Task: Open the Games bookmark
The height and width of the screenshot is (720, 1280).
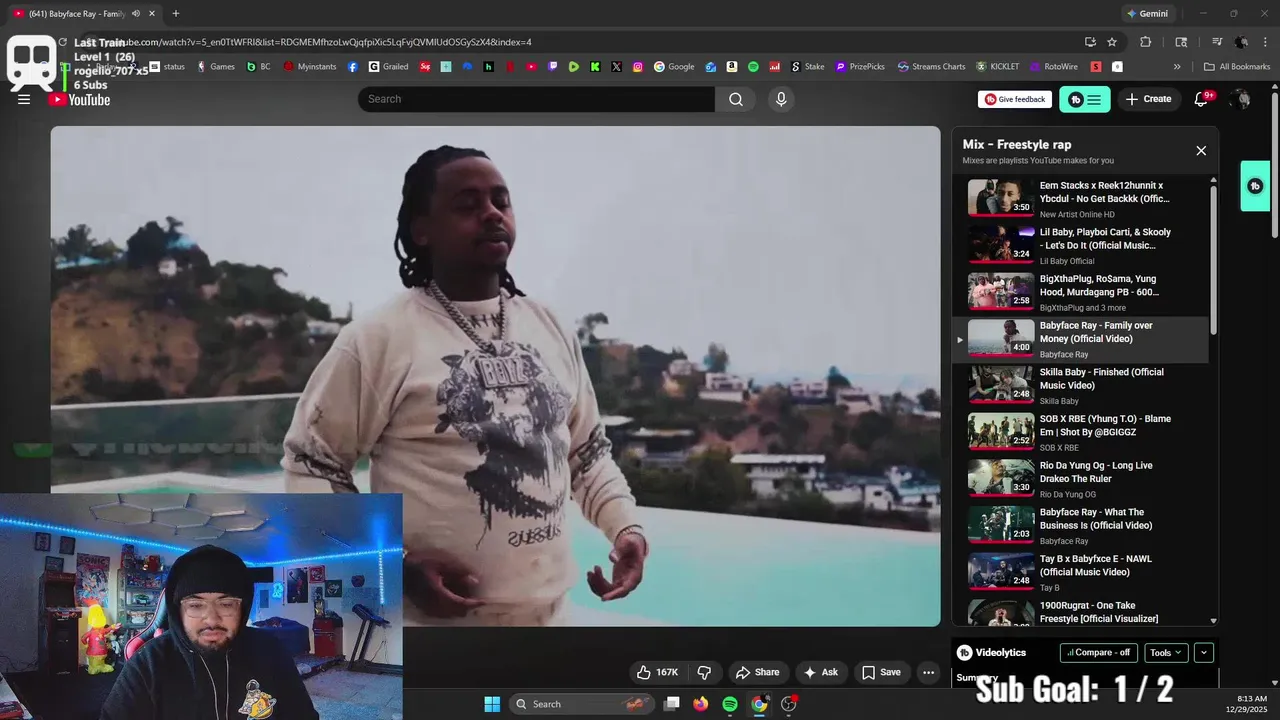Action: tap(215, 67)
